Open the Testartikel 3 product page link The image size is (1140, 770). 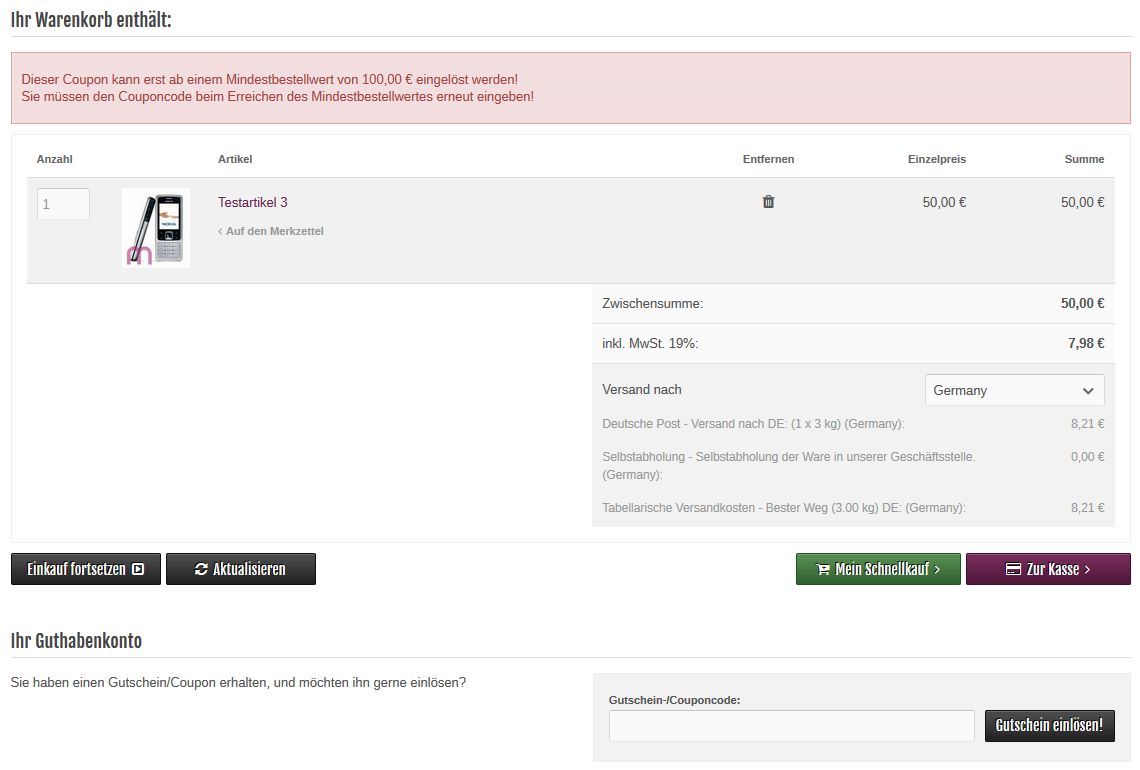click(253, 202)
